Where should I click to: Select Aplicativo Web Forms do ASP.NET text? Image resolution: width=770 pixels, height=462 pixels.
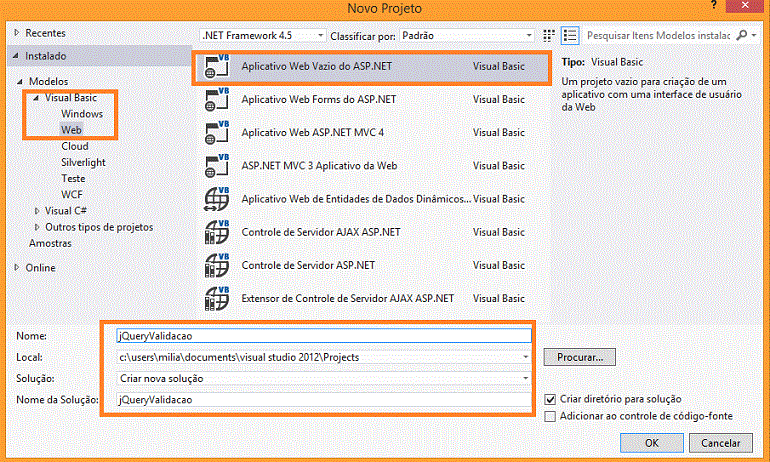(319, 100)
